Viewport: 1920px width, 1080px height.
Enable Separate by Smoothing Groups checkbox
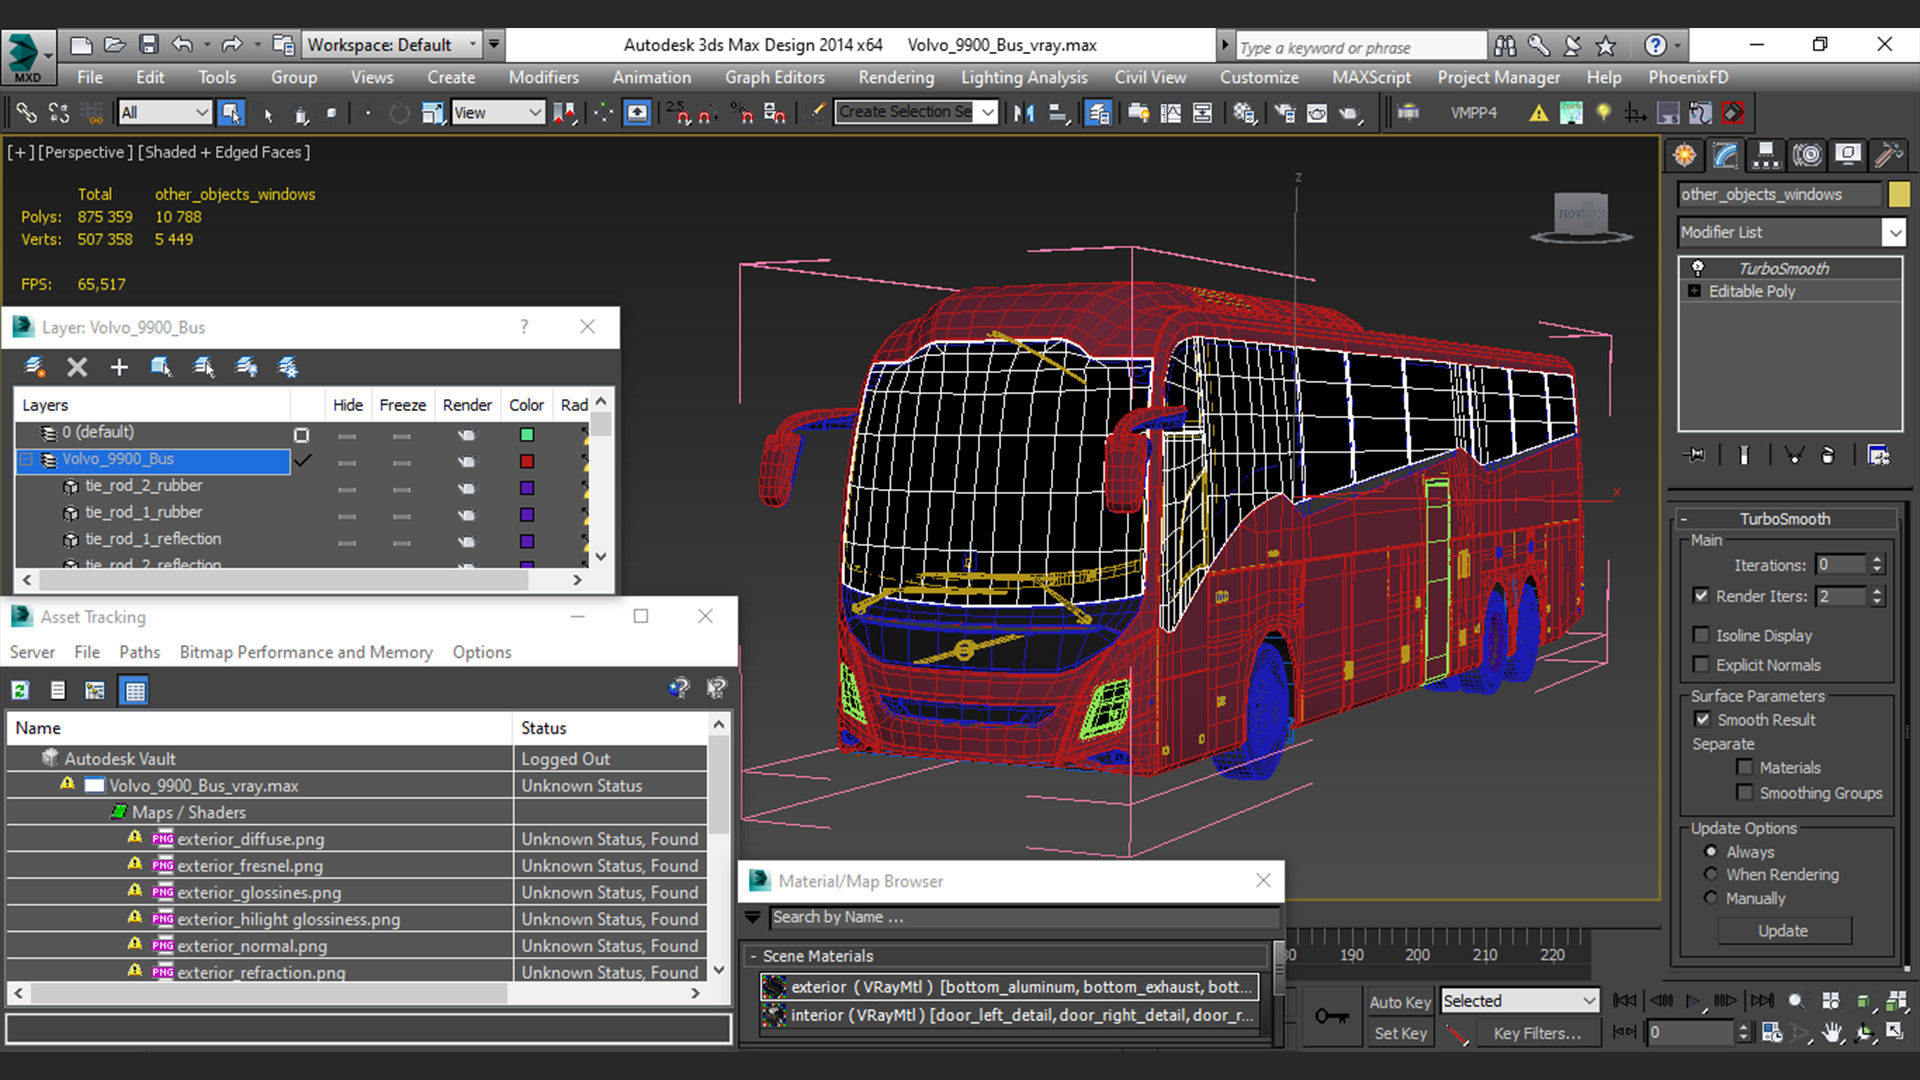tap(1744, 792)
